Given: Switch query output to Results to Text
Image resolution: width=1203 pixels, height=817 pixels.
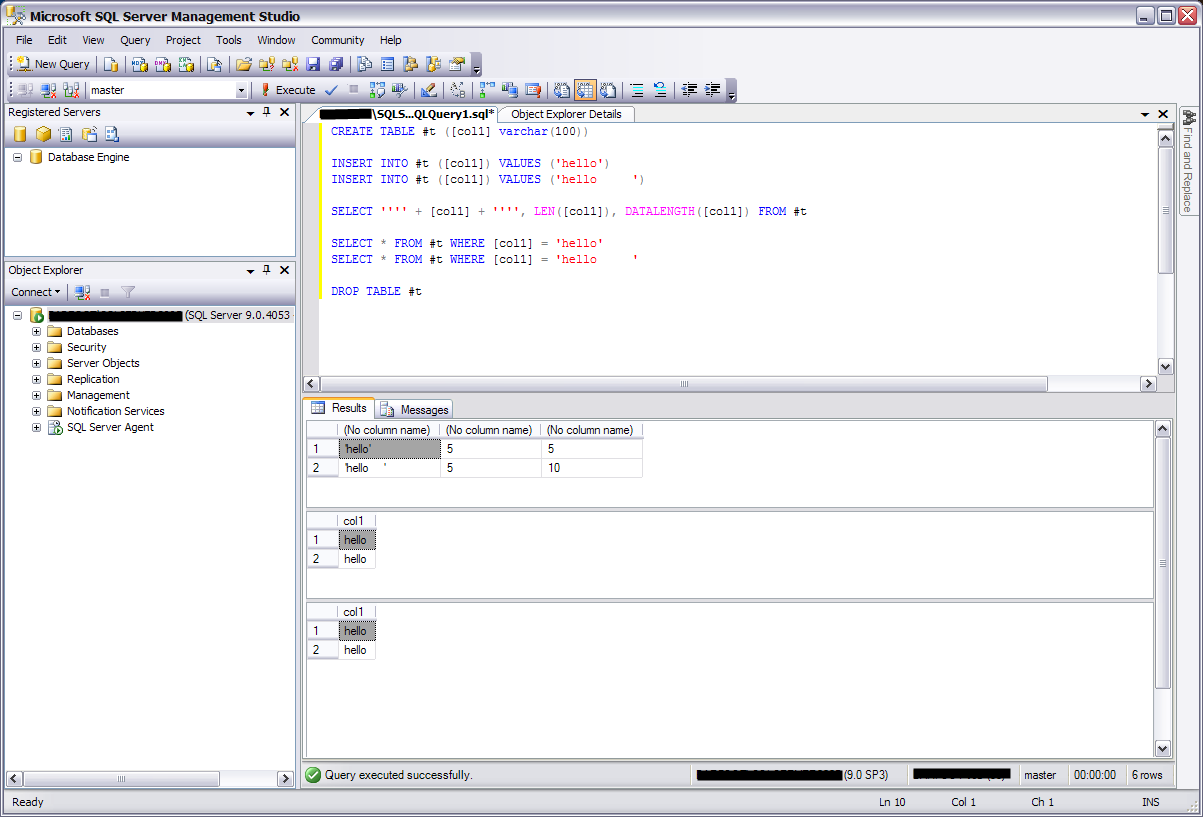Looking at the screenshot, I should [x=562, y=90].
